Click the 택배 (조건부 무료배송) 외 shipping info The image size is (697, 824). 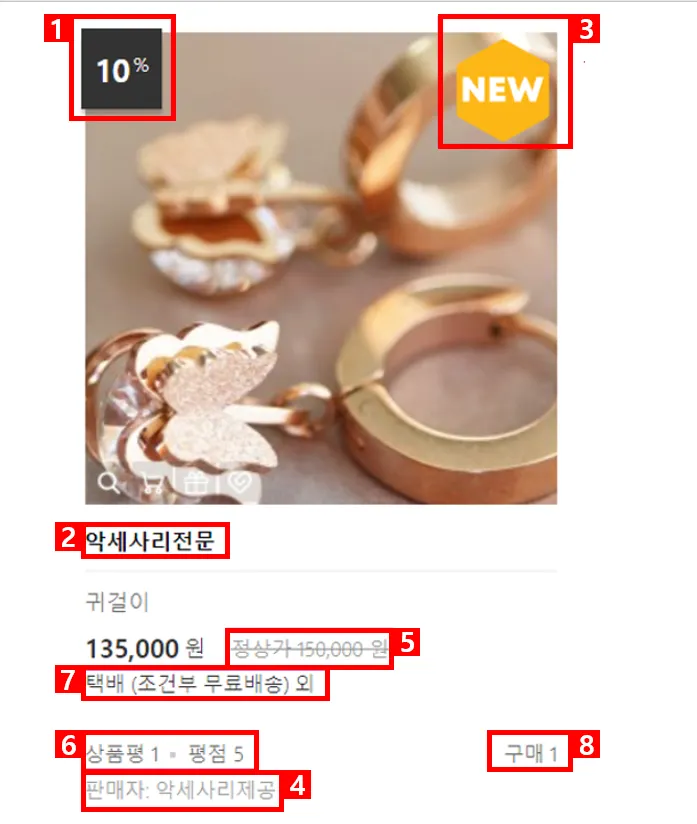pyautogui.click(x=200, y=684)
